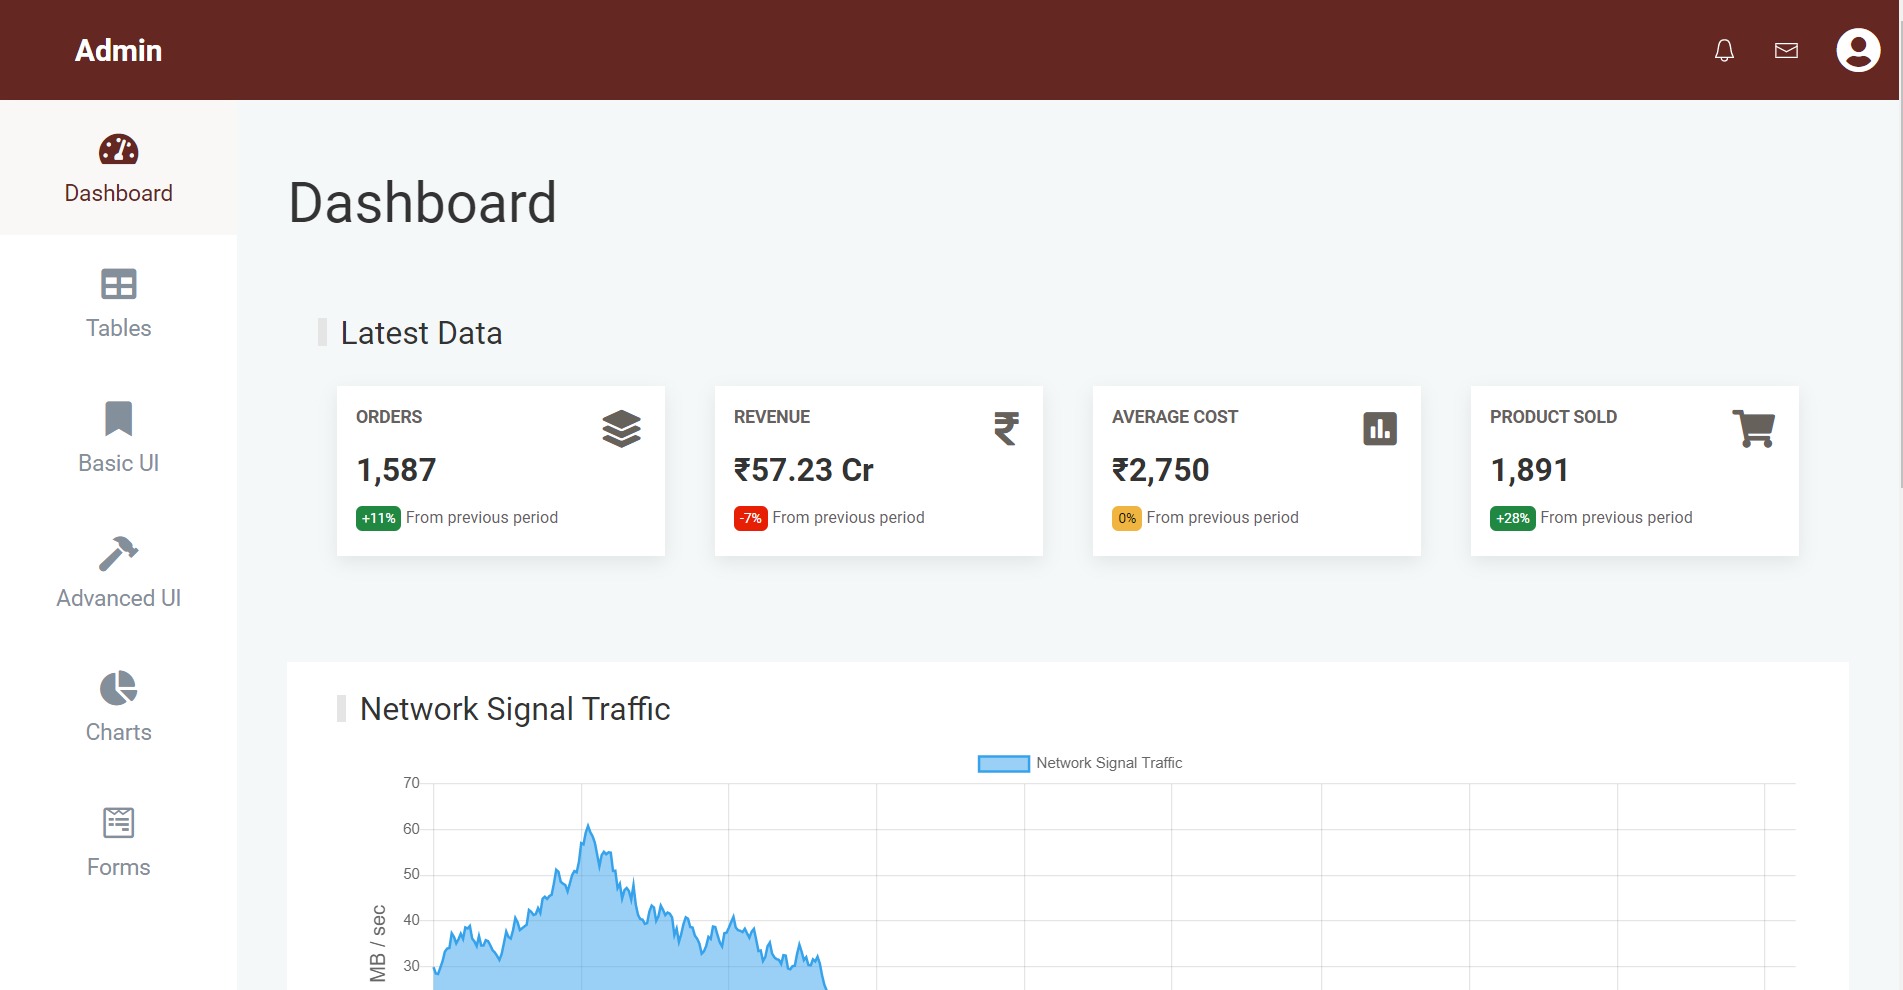Toggle Network Signal Traffic legend swatch

[1003, 764]
